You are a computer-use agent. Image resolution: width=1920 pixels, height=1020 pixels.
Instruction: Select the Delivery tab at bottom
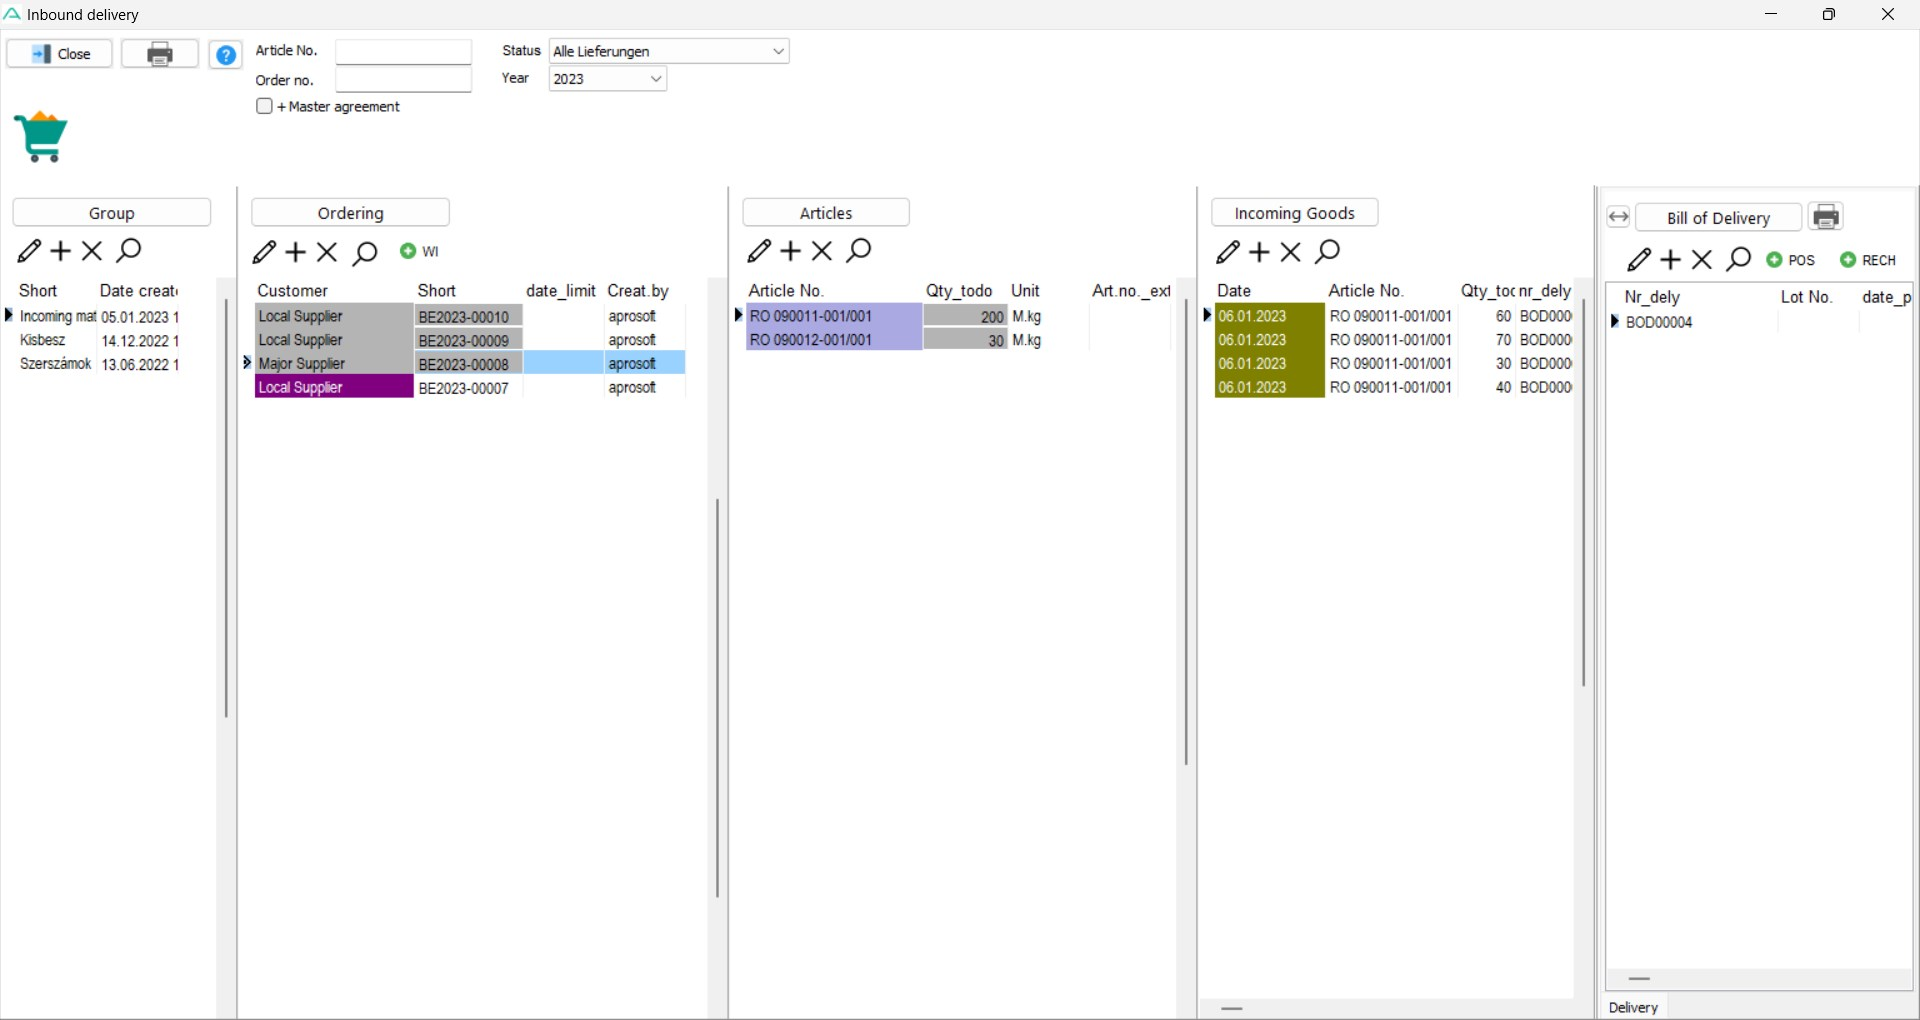[x=1633, y=1007]
